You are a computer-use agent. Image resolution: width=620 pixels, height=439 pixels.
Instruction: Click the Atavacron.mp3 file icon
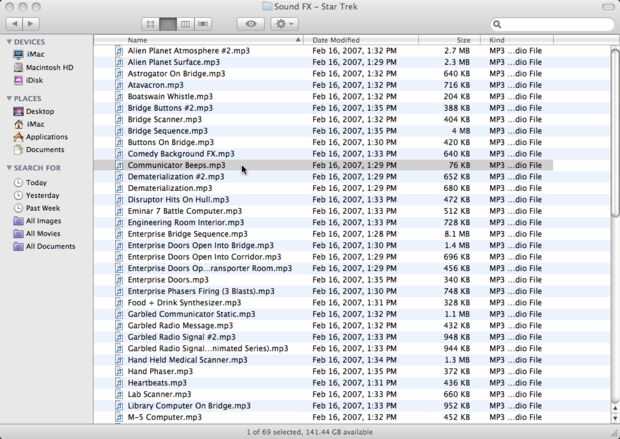point(119,85)
